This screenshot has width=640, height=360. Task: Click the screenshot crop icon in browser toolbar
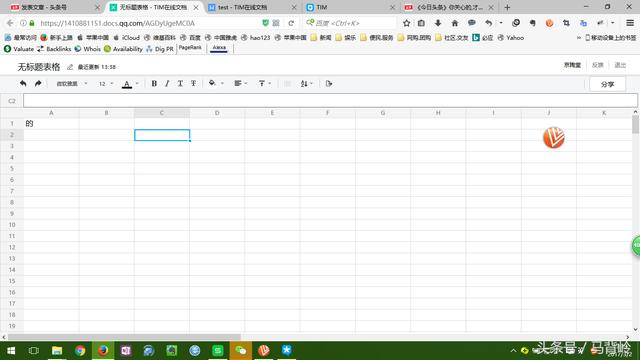coord(566,23)
